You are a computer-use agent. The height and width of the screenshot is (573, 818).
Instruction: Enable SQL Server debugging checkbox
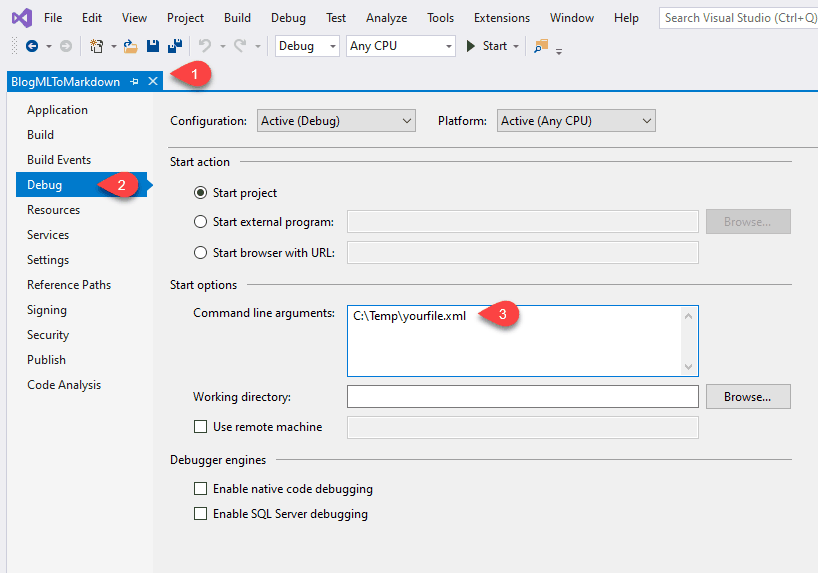(200, 514)
